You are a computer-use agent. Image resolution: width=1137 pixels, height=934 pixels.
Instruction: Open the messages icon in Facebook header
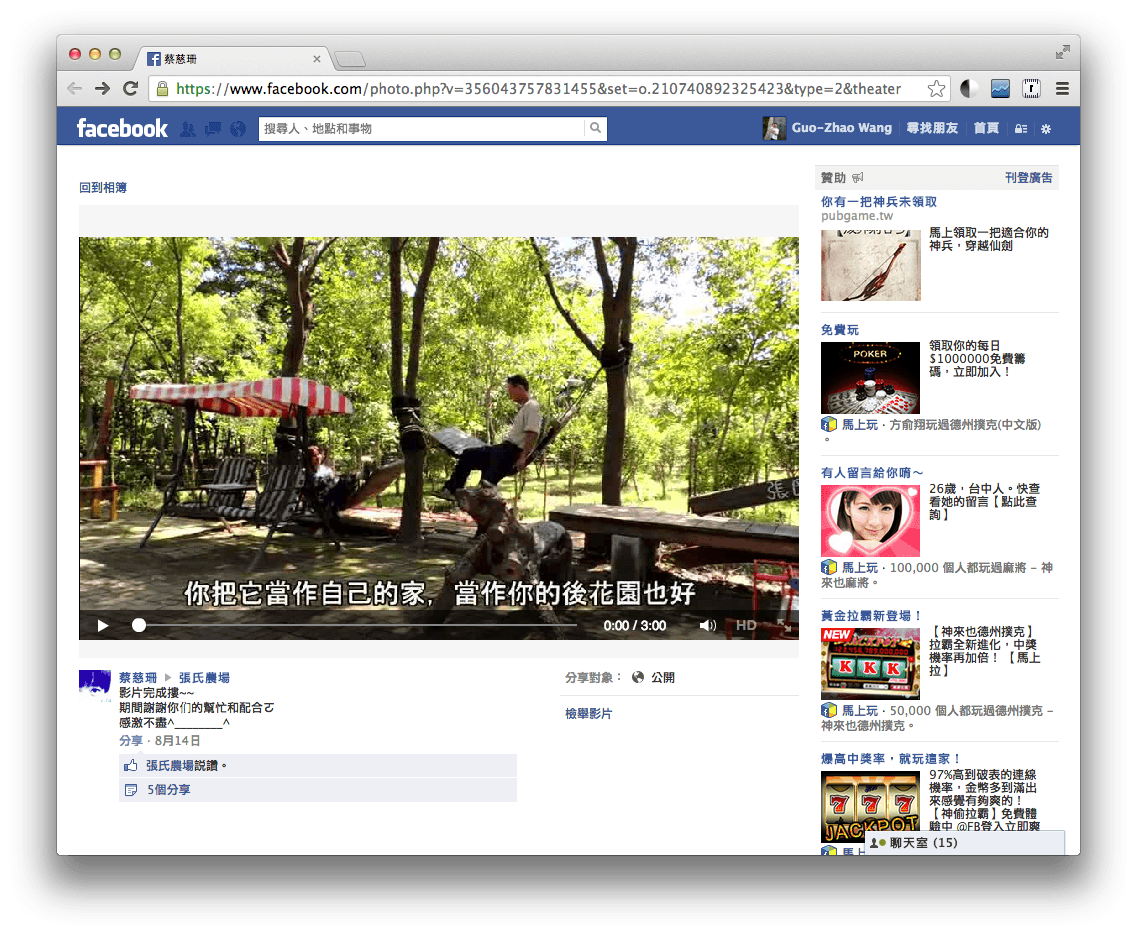point(212,129)
